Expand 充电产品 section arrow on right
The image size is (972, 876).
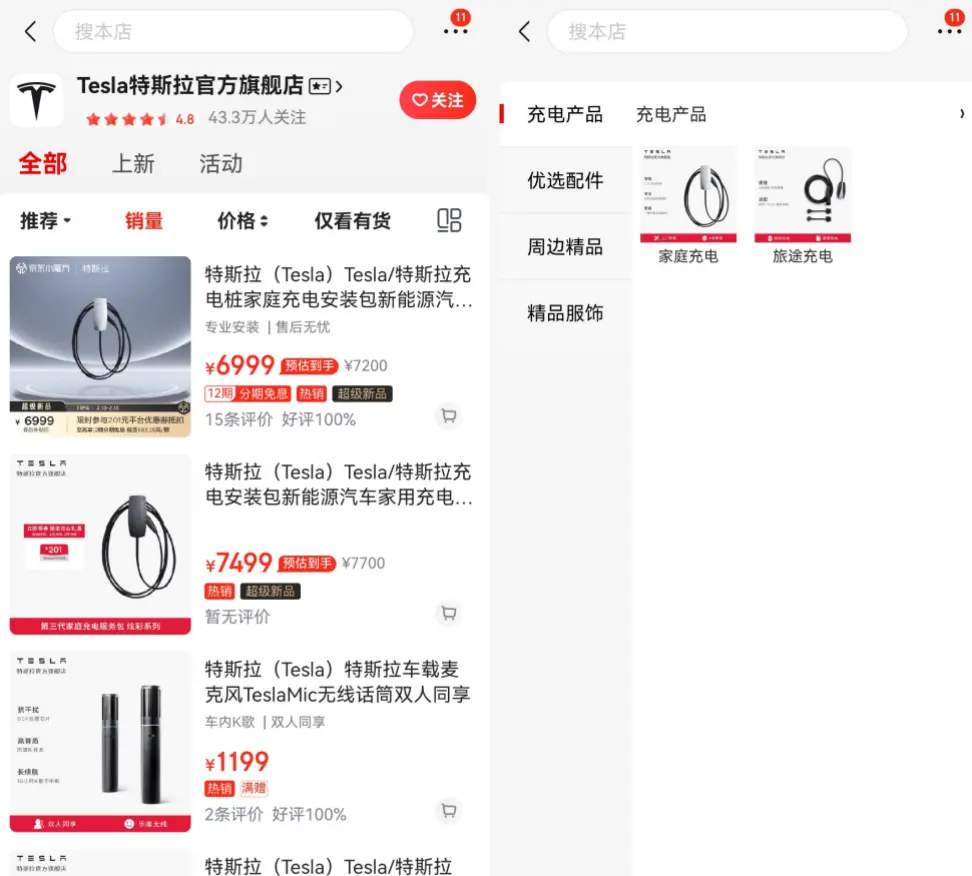[961, 114]
